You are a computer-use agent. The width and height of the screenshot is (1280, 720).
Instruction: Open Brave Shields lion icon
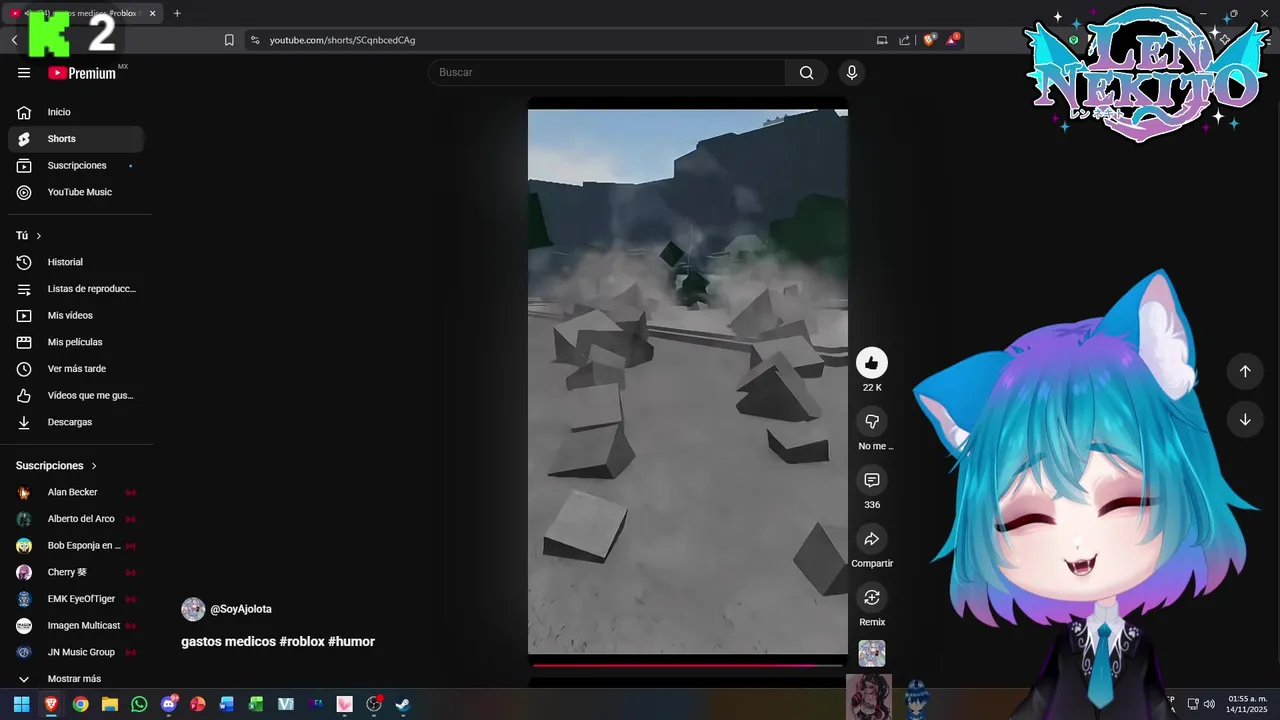click(929, 40)
